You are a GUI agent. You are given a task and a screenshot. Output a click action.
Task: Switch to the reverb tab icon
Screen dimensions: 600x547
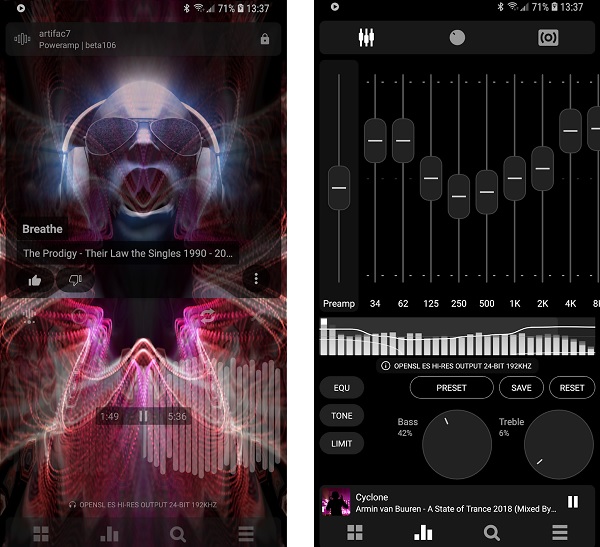pos(548,38)
